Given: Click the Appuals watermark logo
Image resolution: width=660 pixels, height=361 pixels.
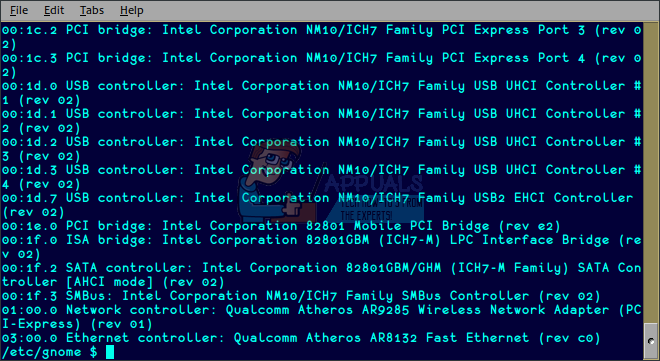Looking at the screenshot, I should point(330,183).
